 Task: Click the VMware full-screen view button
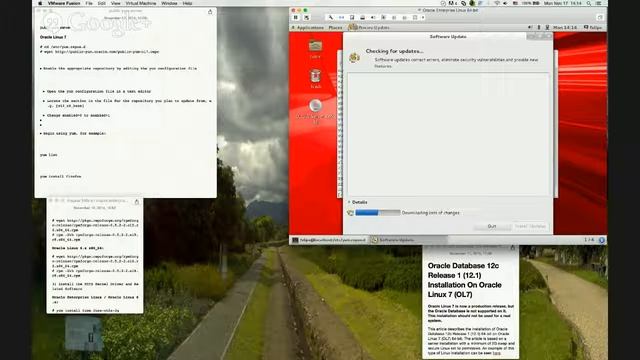point(600,18)
